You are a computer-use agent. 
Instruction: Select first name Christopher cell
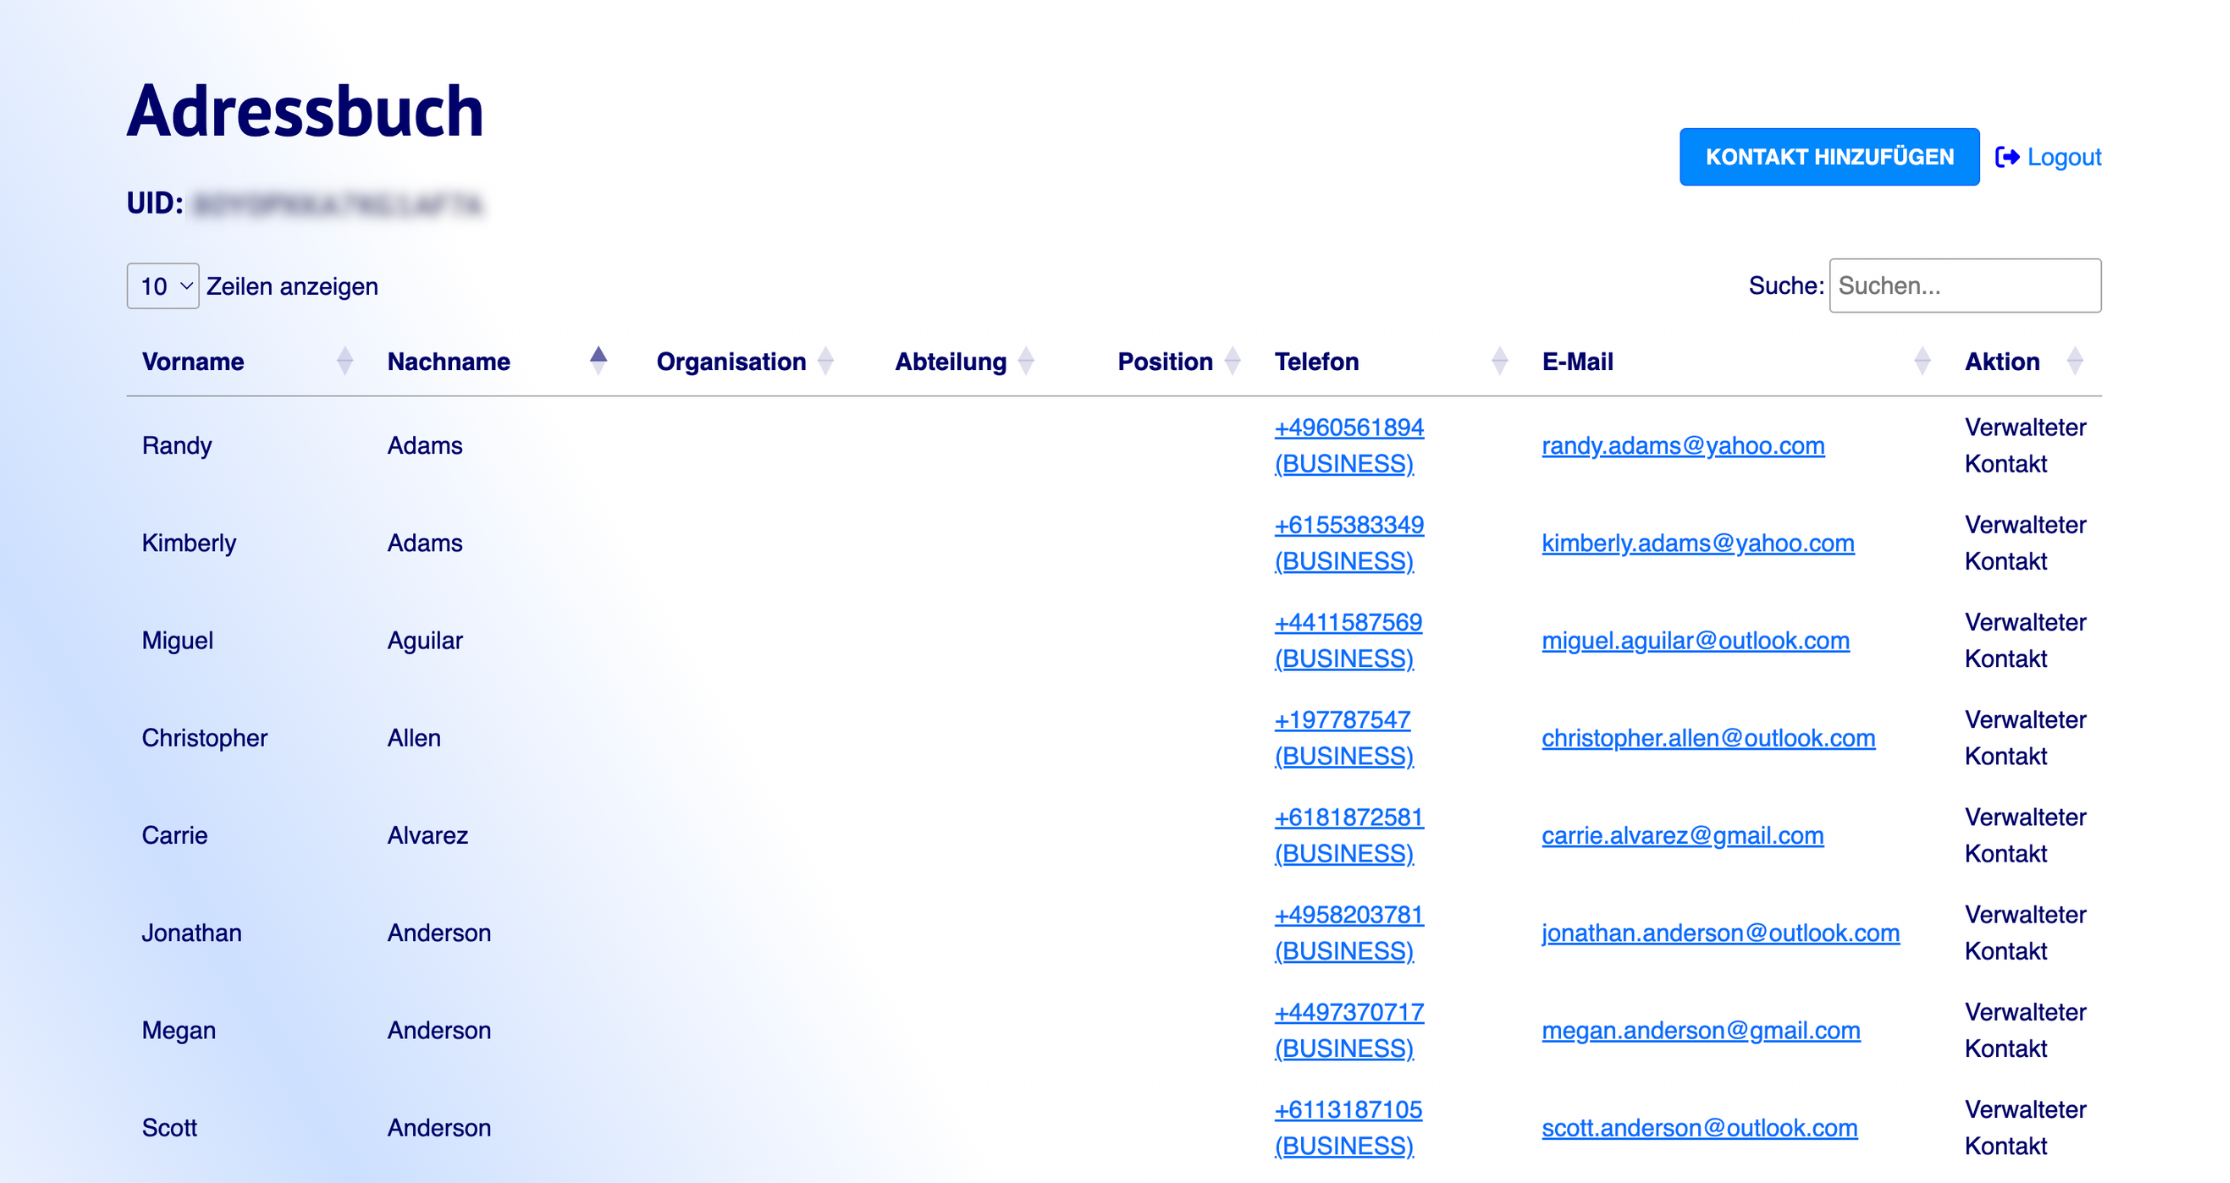205,738
